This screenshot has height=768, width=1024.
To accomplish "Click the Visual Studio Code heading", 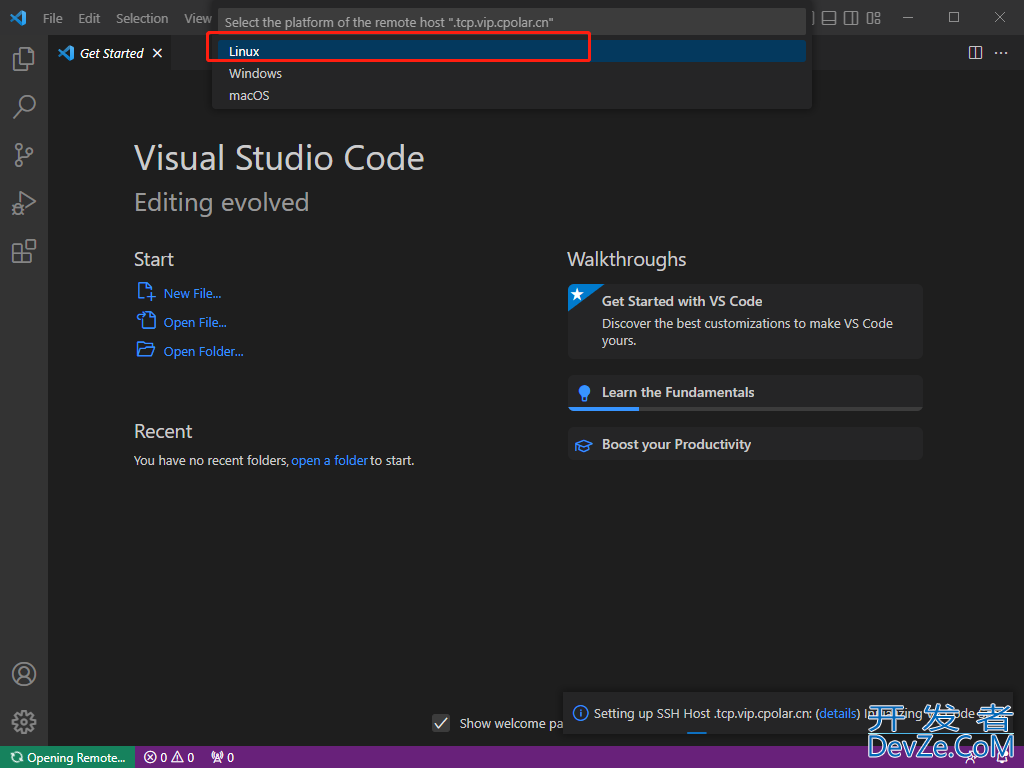I will click(x=279, y=158).
